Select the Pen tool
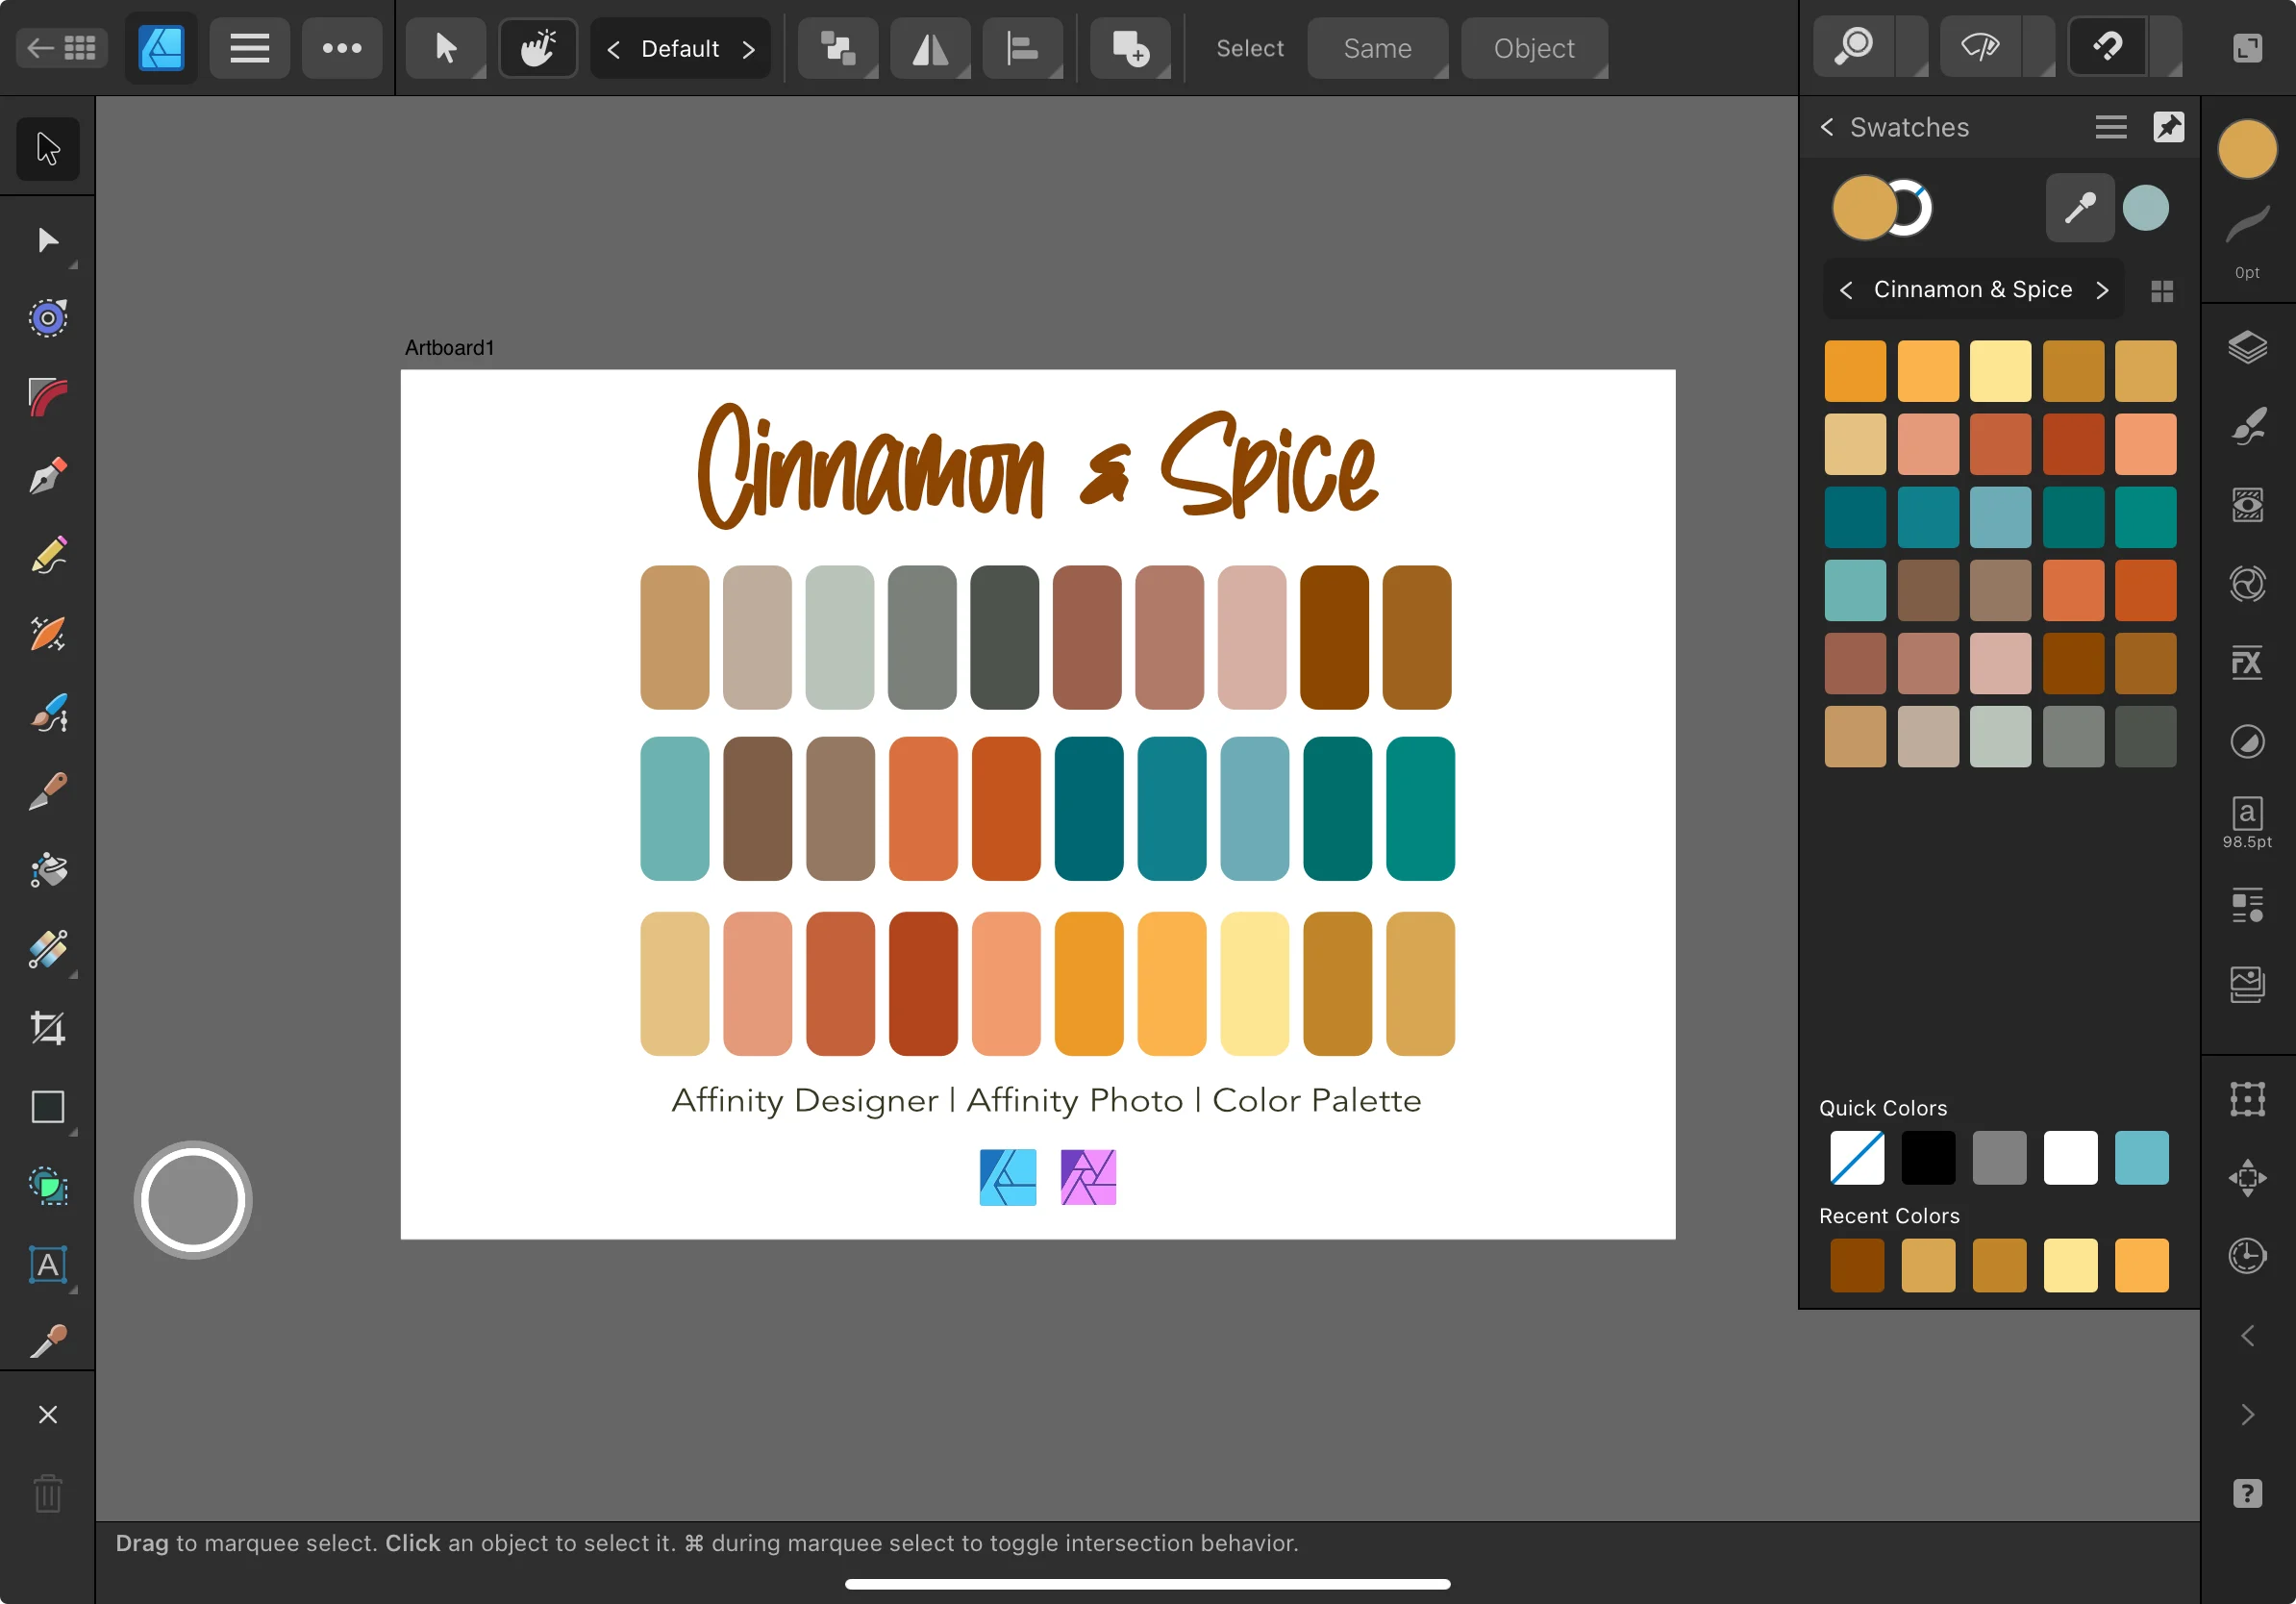Viewport: 2296px width, 1604px height. coord(47,476)
